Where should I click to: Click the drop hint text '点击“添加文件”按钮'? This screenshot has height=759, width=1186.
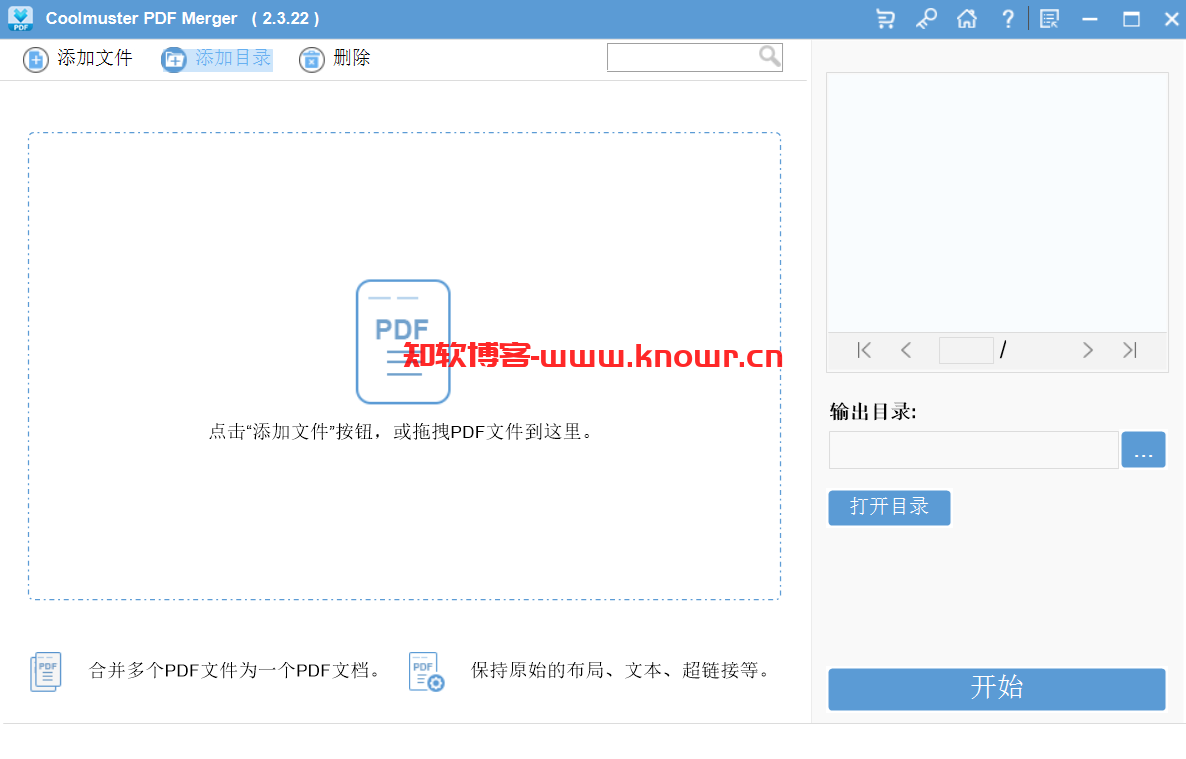(291, 432)
